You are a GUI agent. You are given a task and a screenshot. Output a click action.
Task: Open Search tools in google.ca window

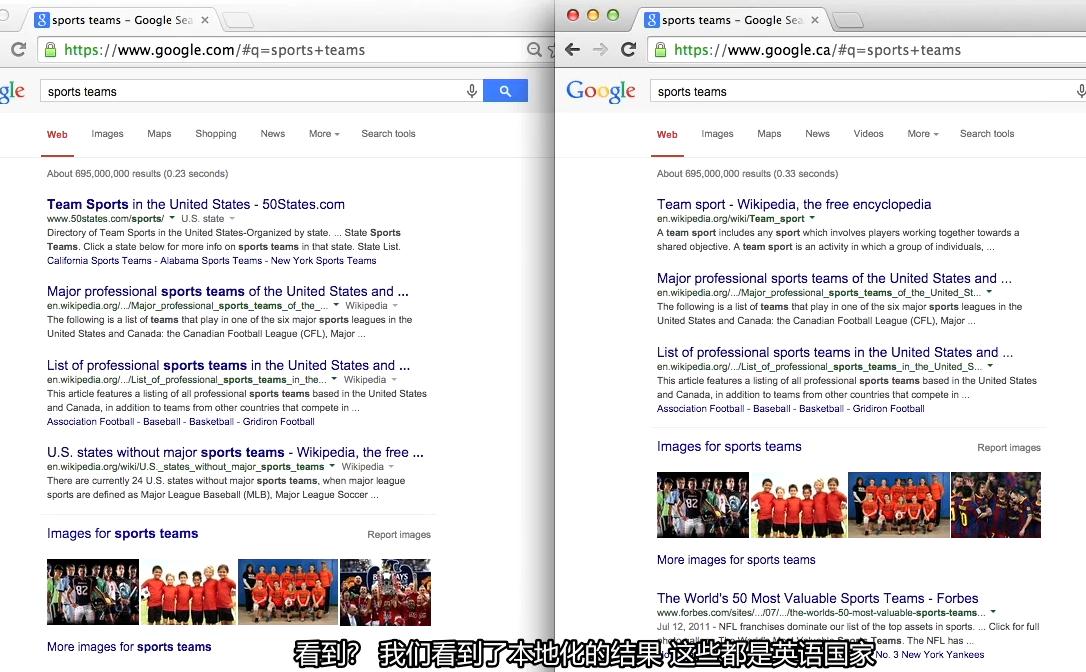pyautogui.click(x=987, y=134)
